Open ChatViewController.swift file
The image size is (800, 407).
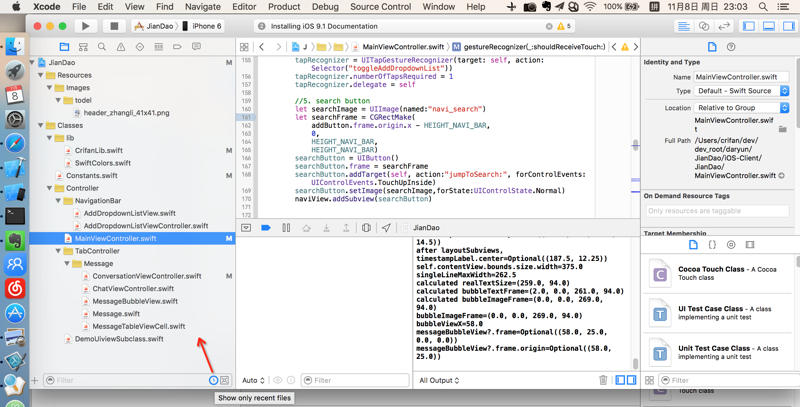tap(133, 288)
